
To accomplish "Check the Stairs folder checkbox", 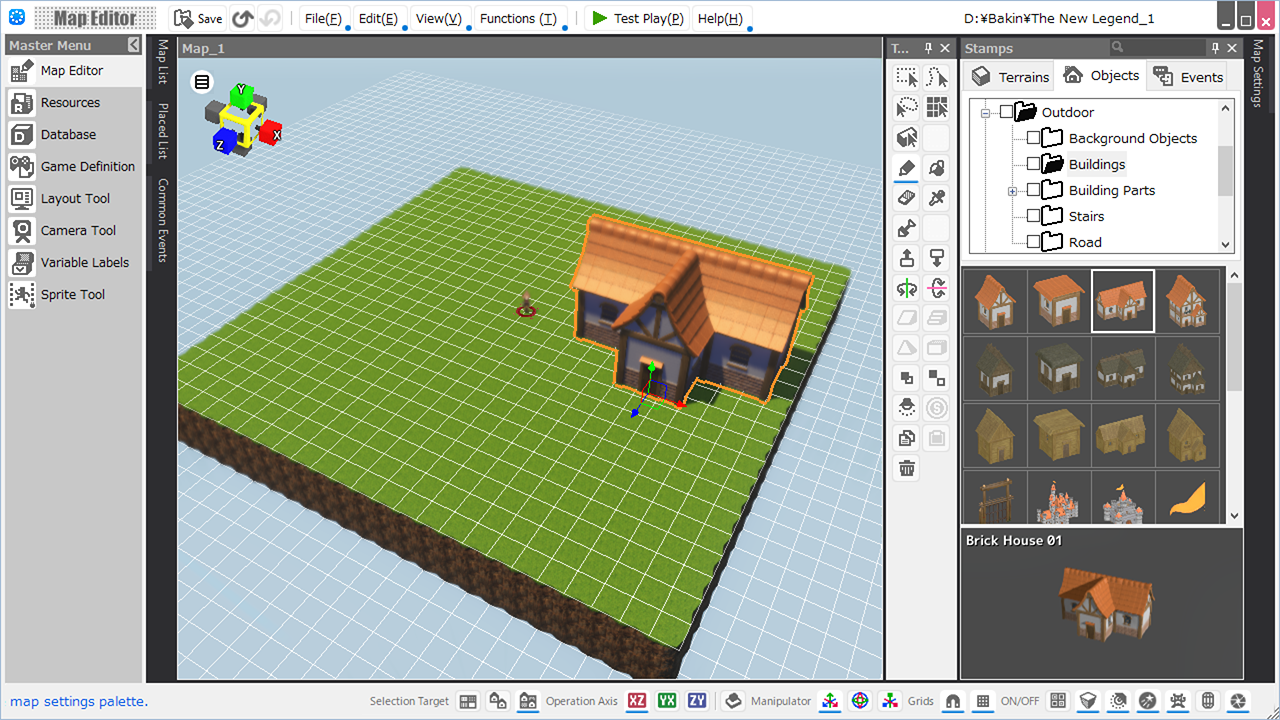I will (1034, 216).
